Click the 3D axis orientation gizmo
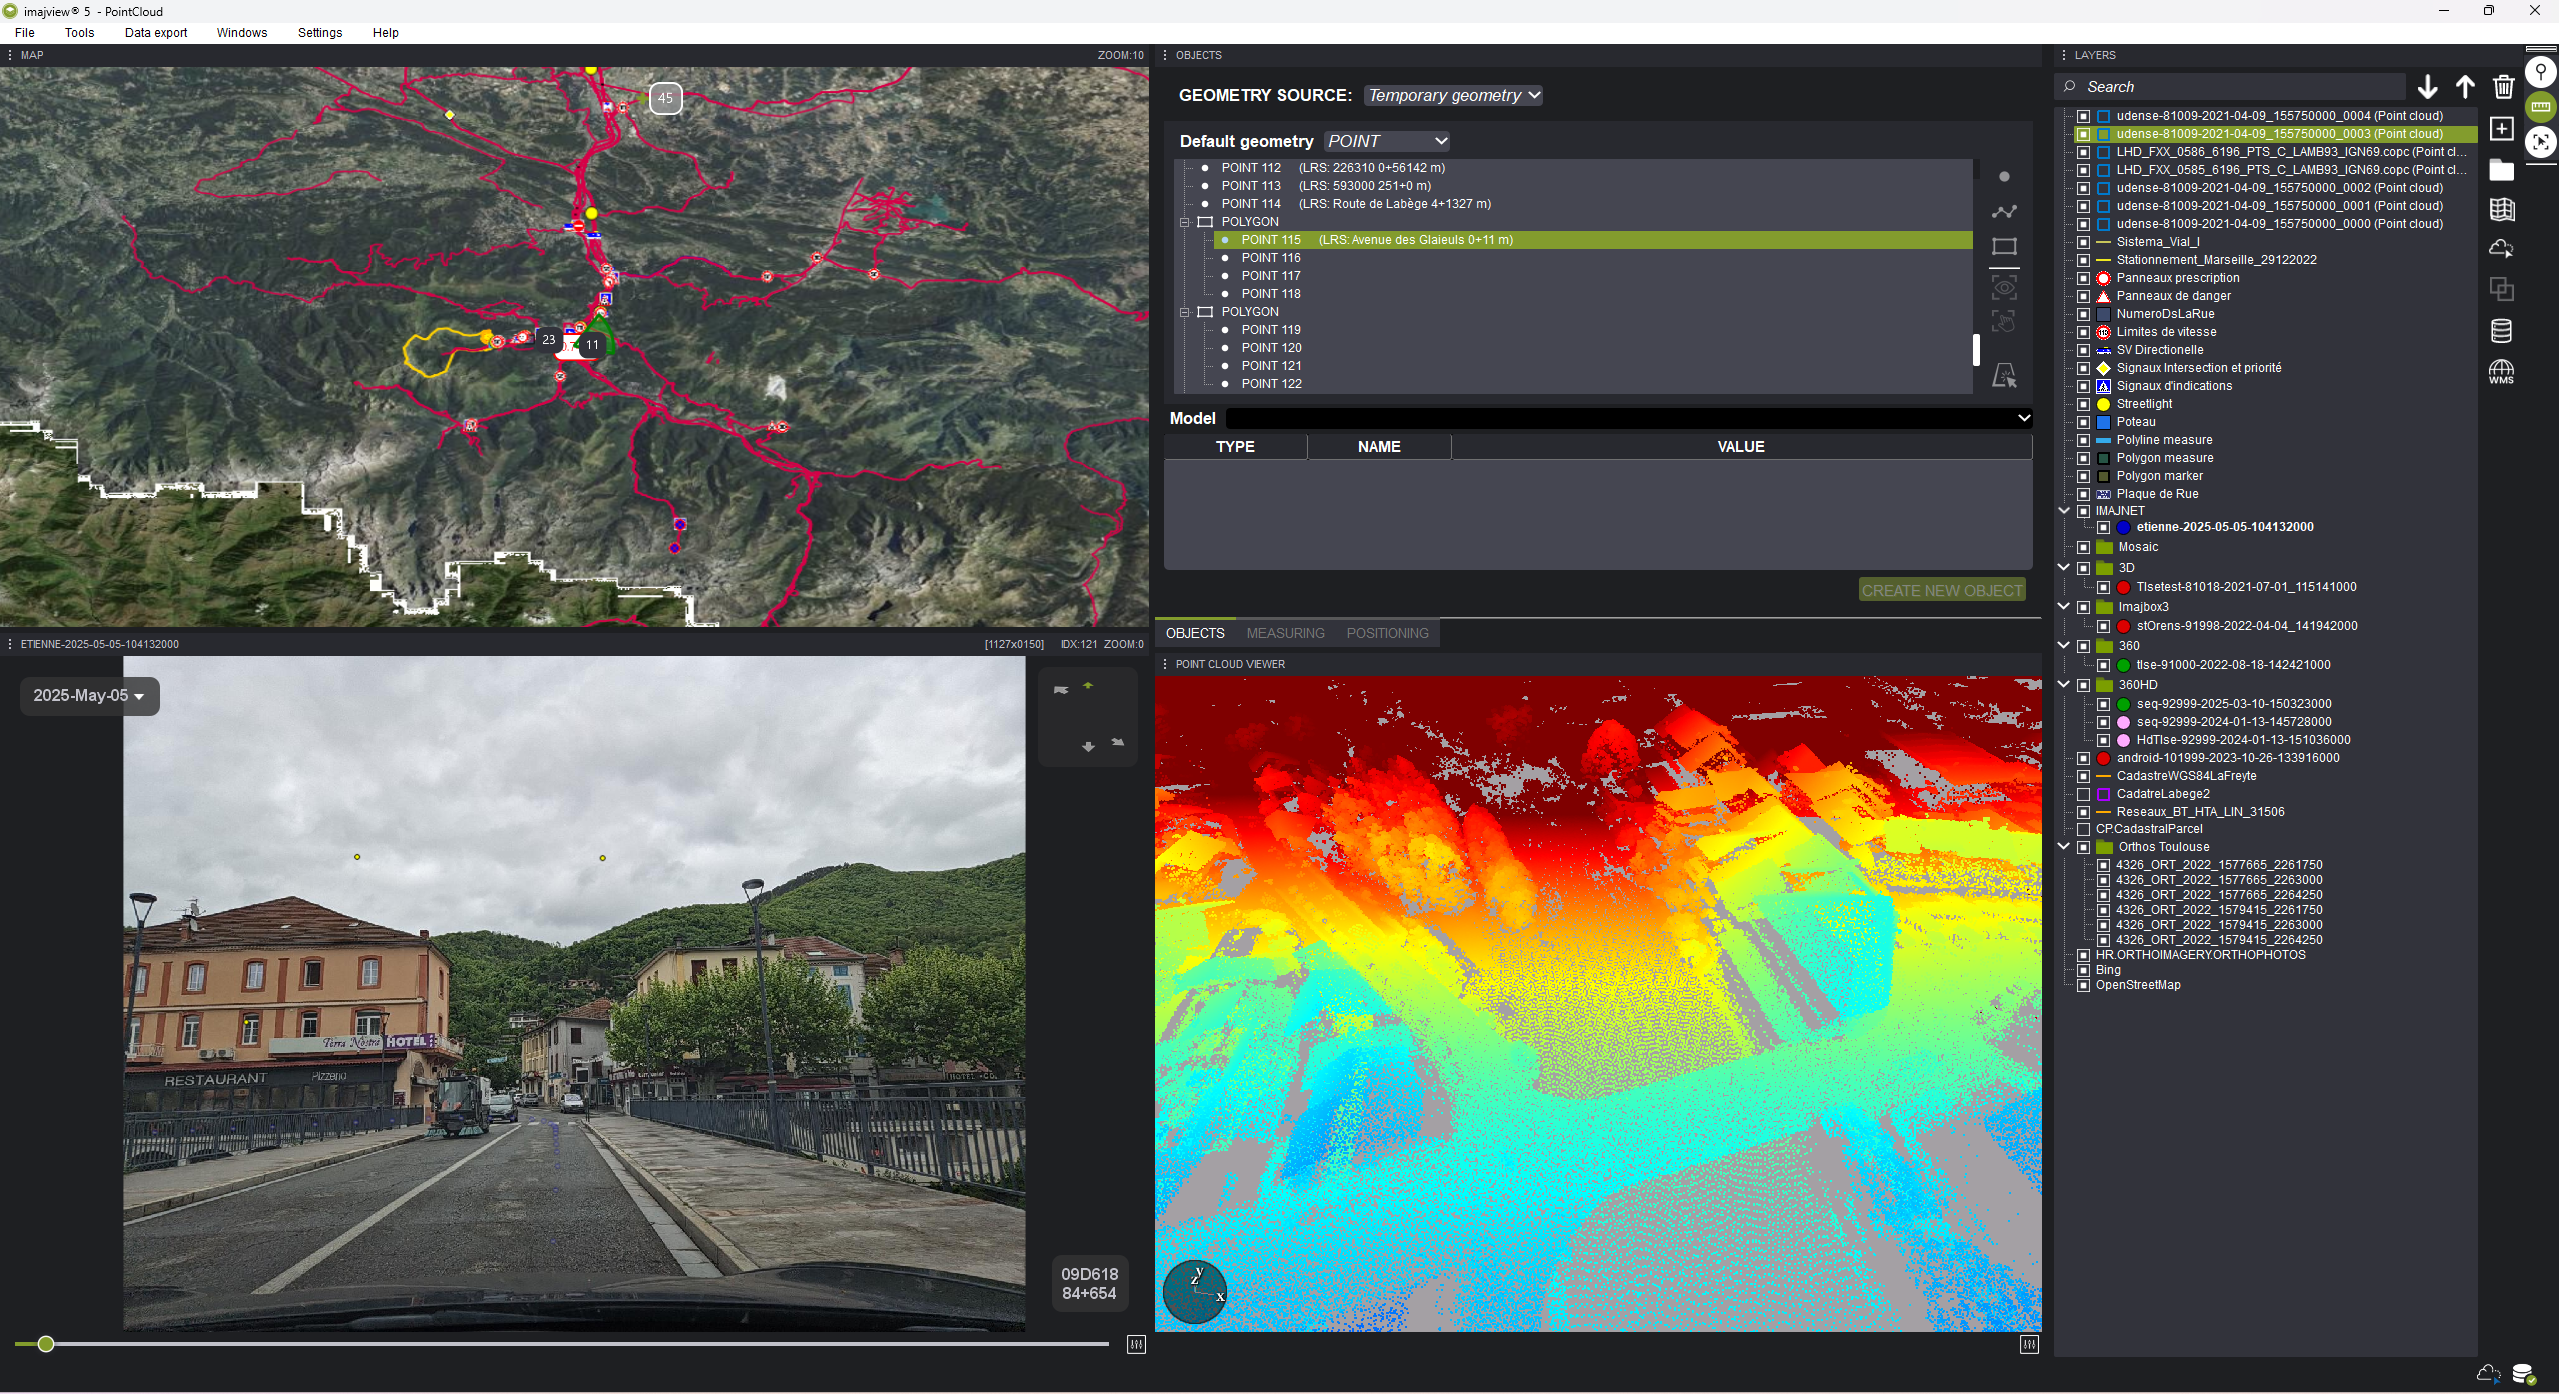2559x1394 pixels. point(1194,1292)
